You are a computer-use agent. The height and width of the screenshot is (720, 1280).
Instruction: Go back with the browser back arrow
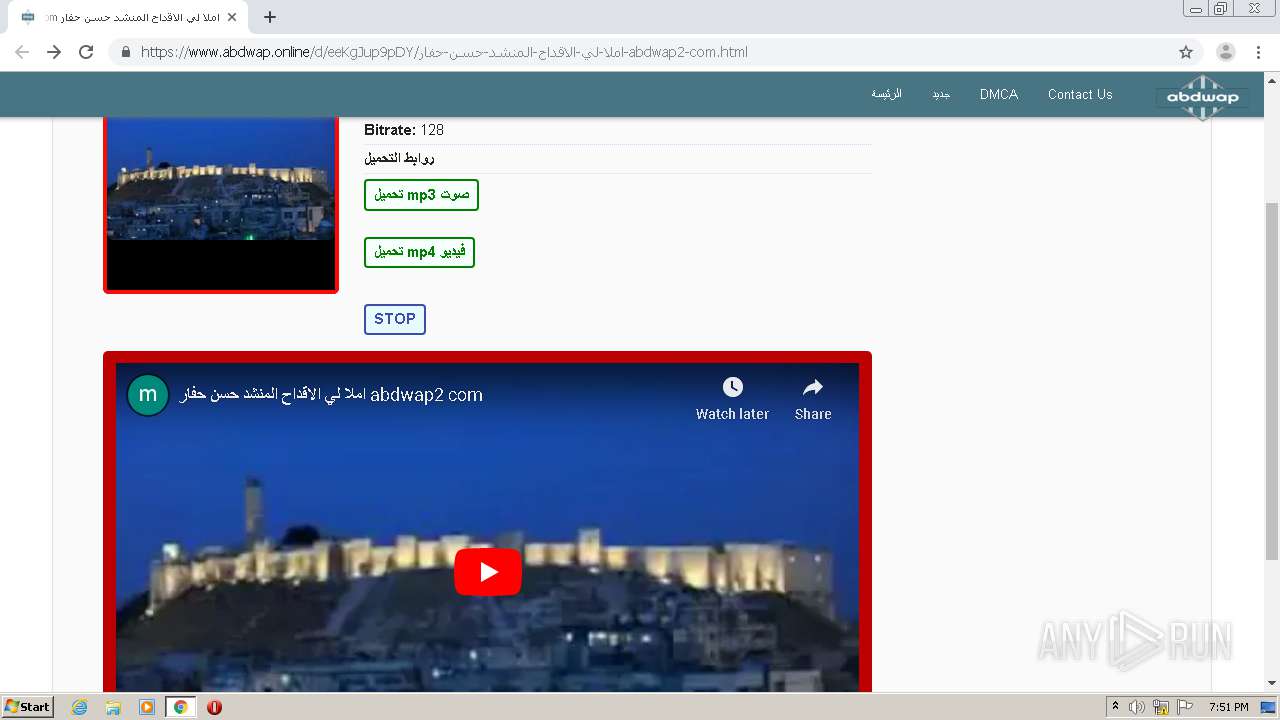pos(22,52)
